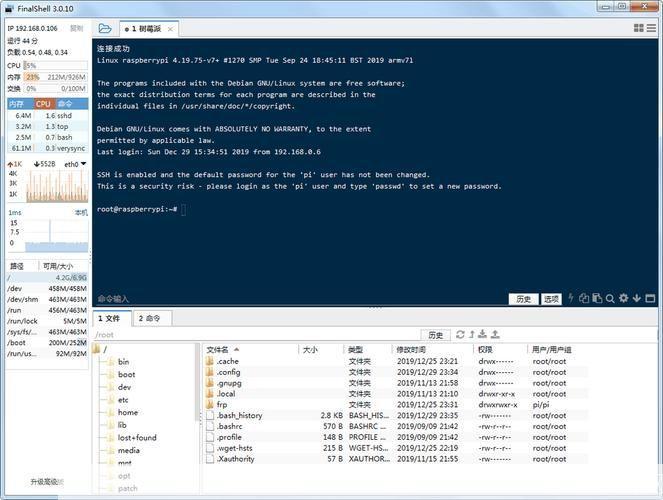Screen dimensions: 663x500
Task: Select the .local folder row
Action: click(395, 394)
